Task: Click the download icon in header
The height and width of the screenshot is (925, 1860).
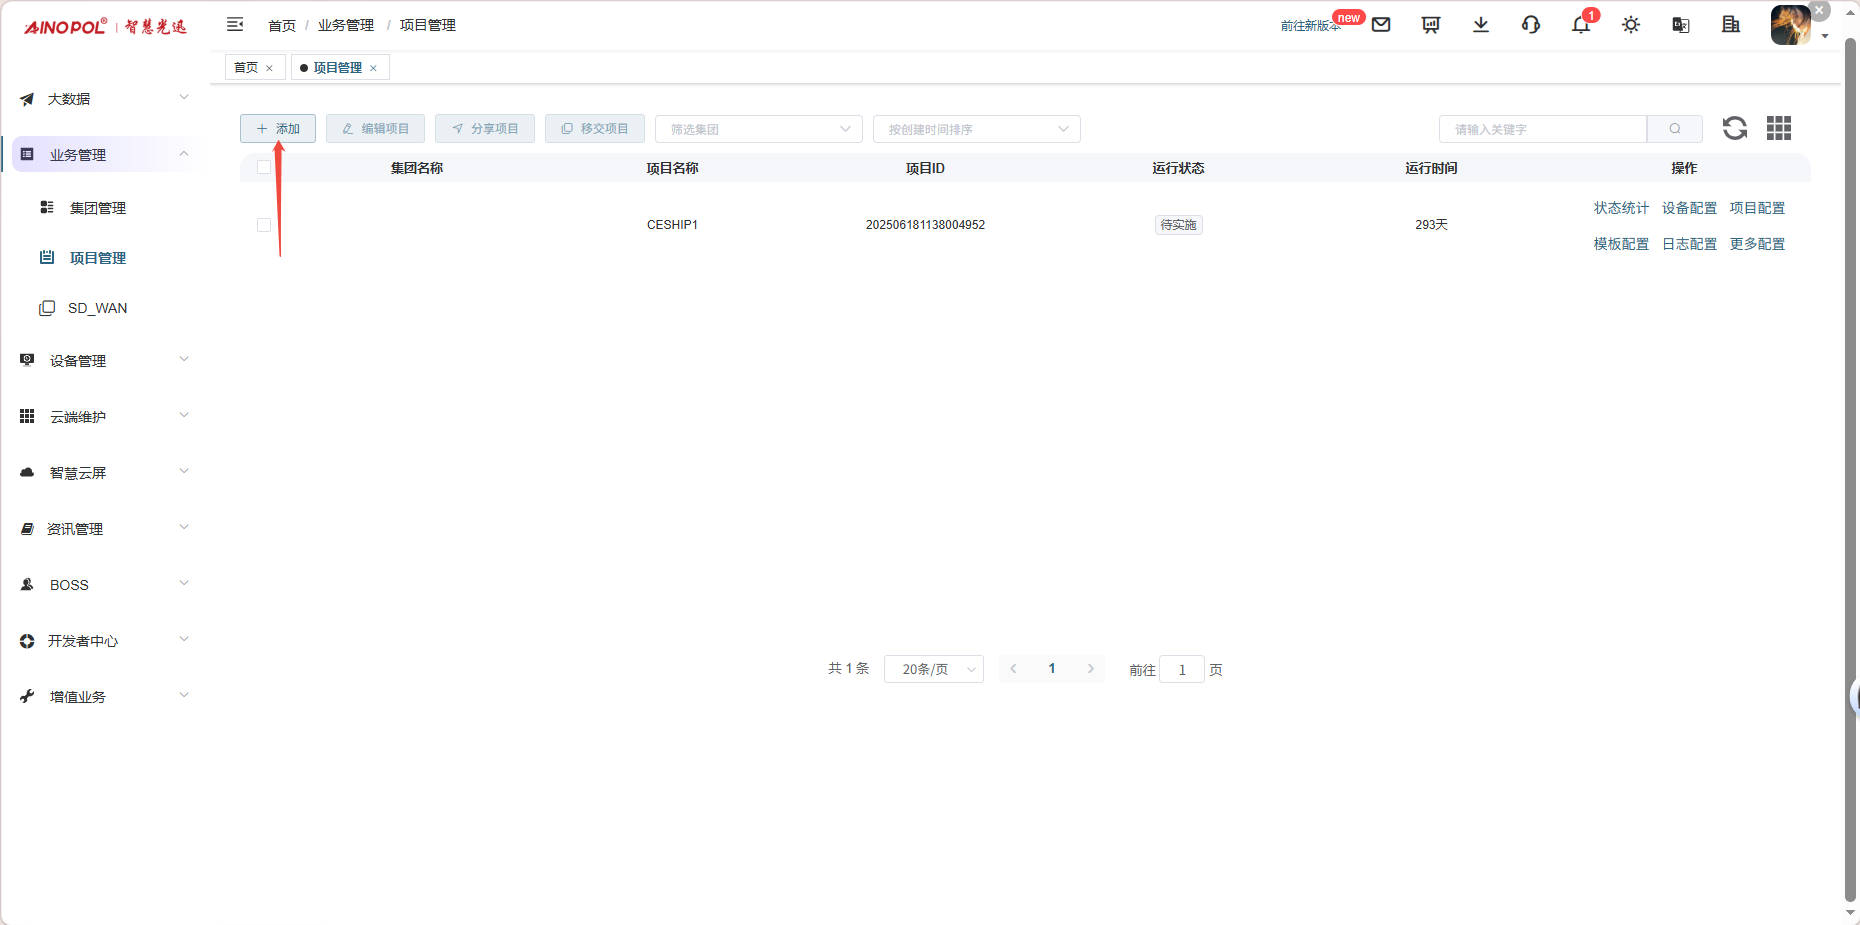Action: click(x=1481, y=25)
